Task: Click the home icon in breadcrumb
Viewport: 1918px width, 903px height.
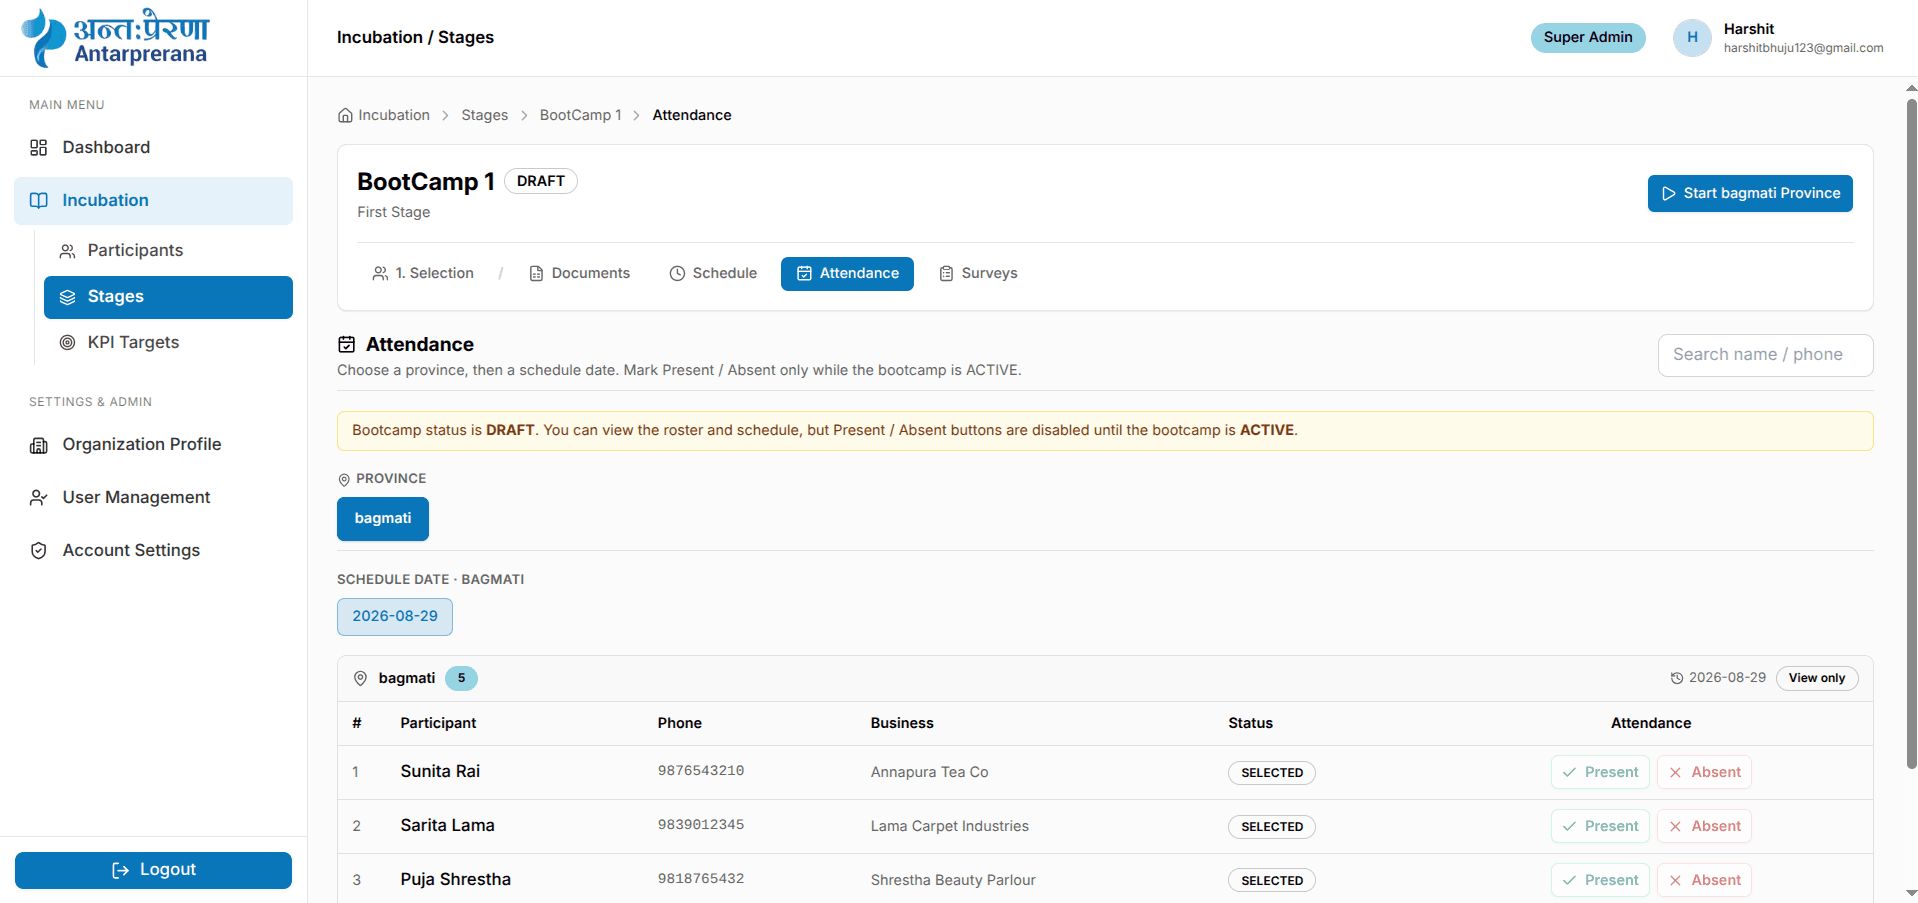Action: click(x=345, y=116)
